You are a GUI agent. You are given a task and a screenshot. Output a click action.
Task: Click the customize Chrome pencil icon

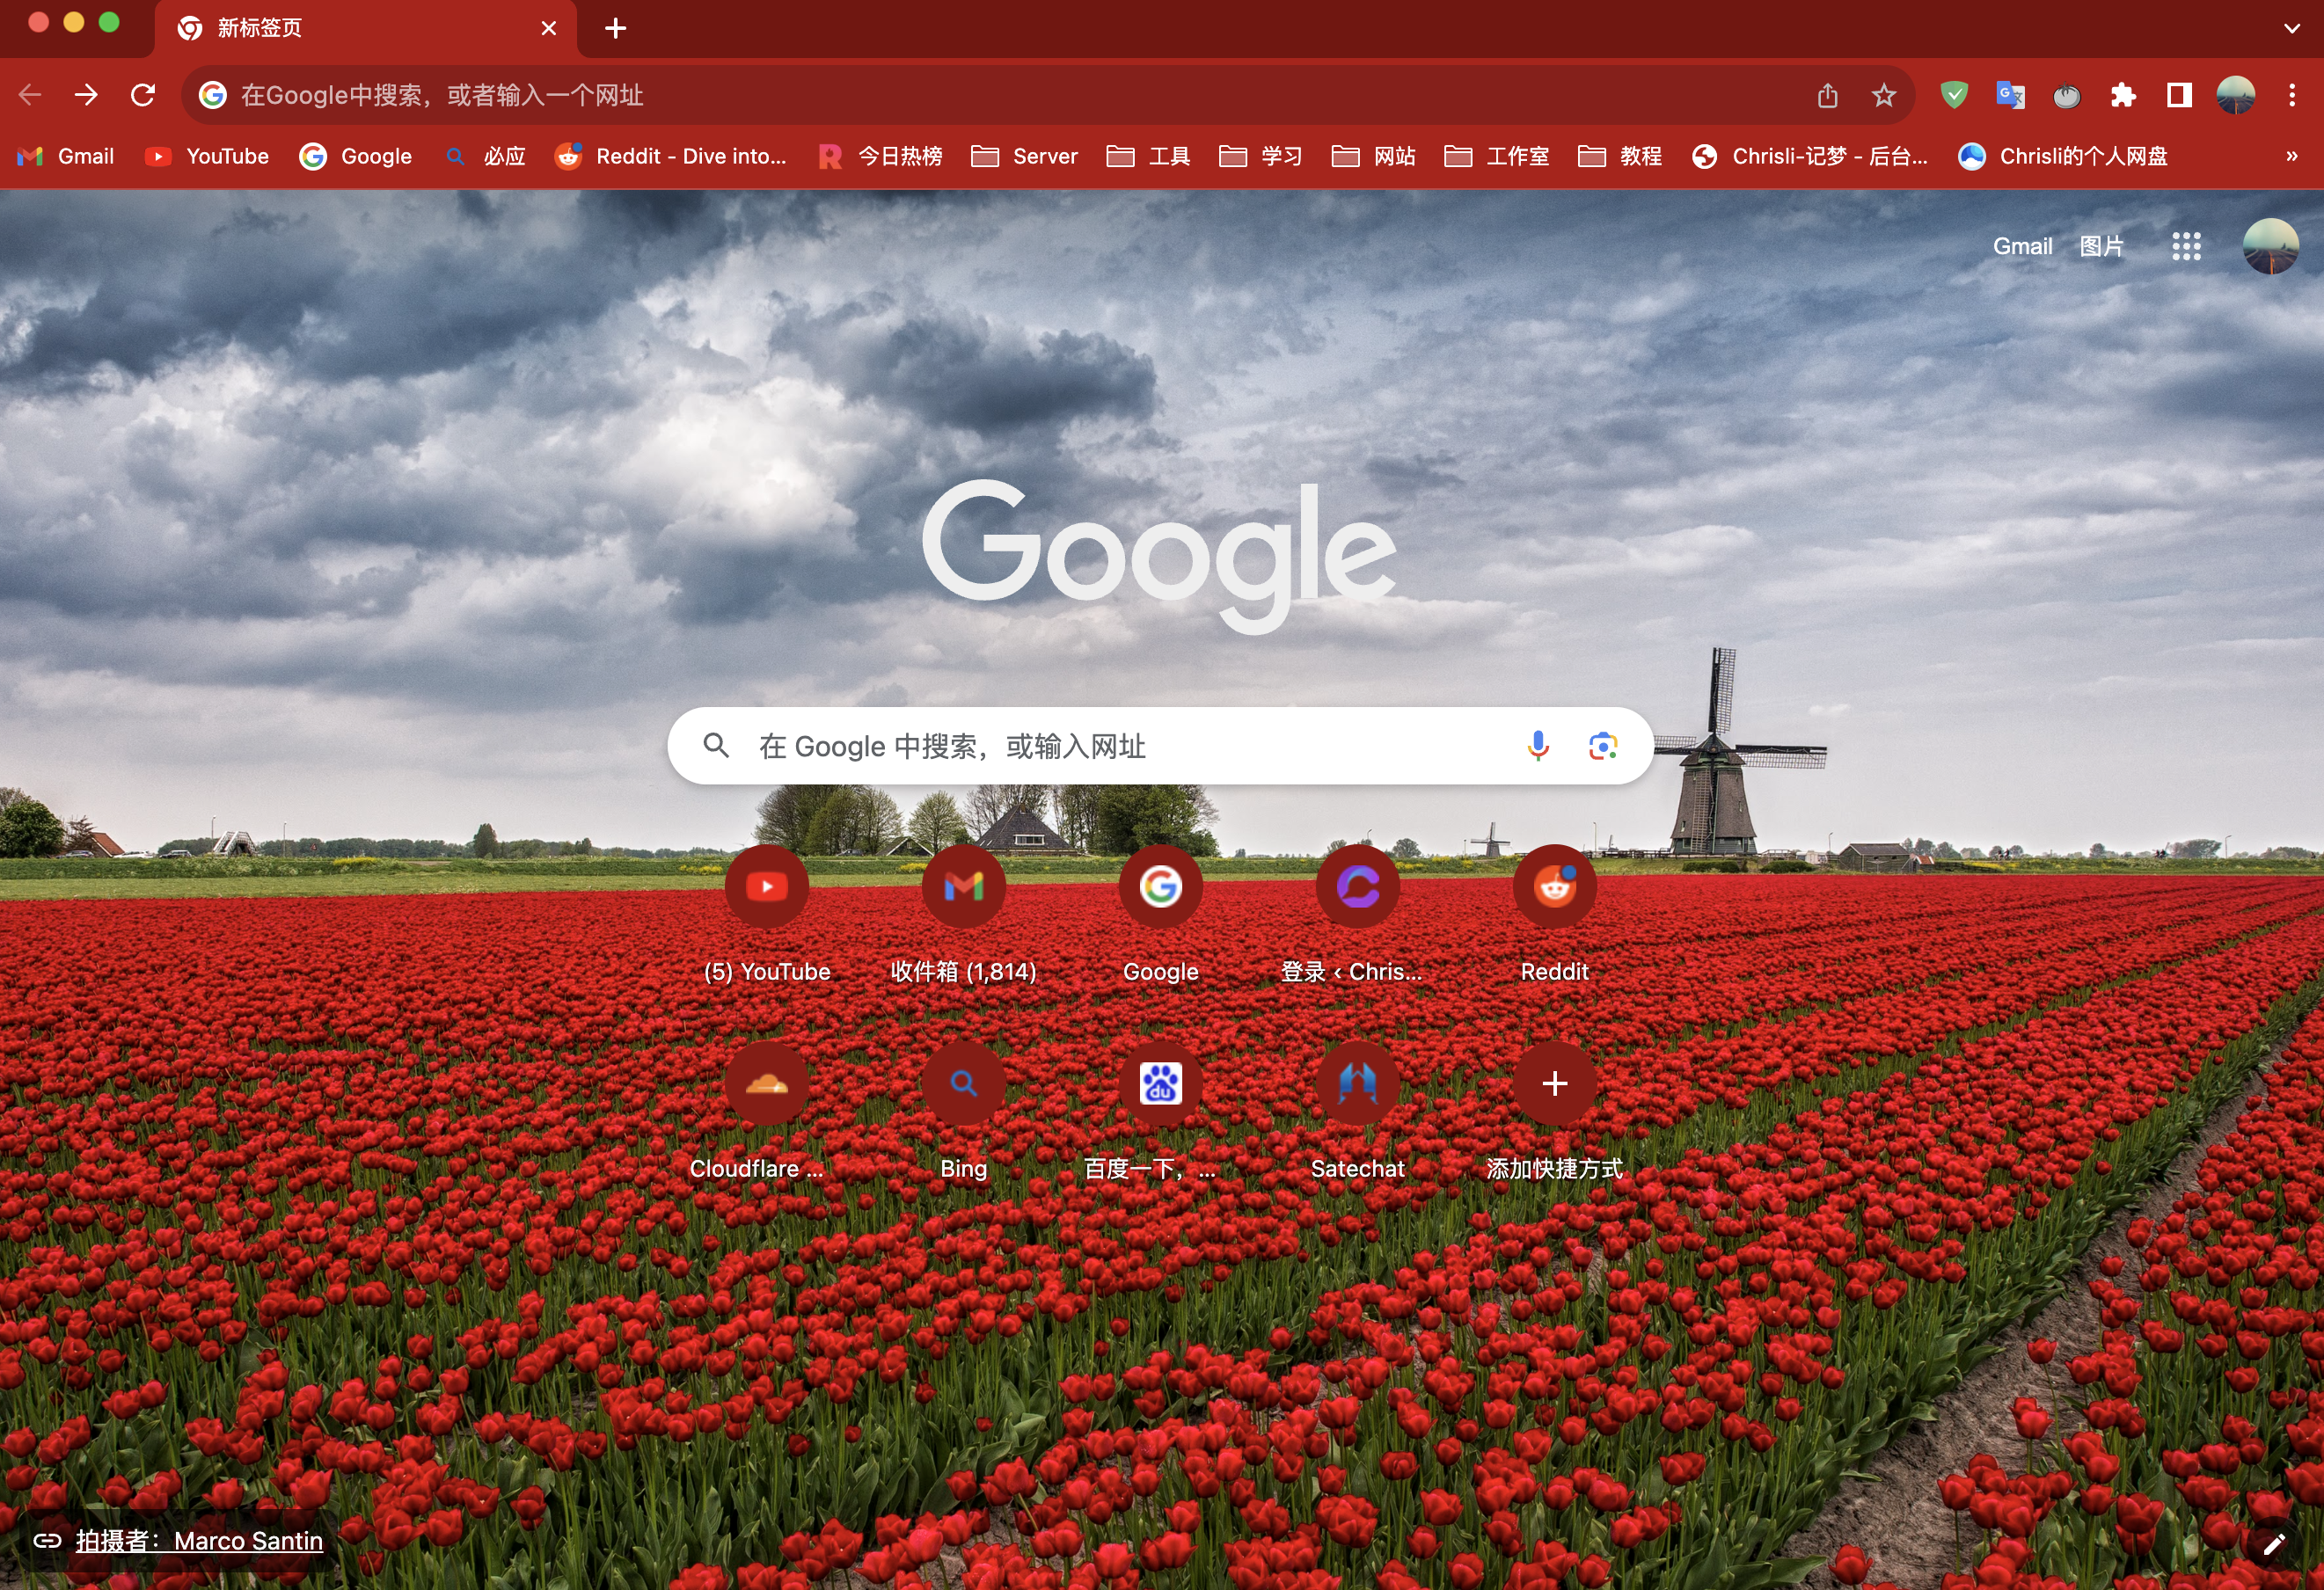(2273, 1543)
